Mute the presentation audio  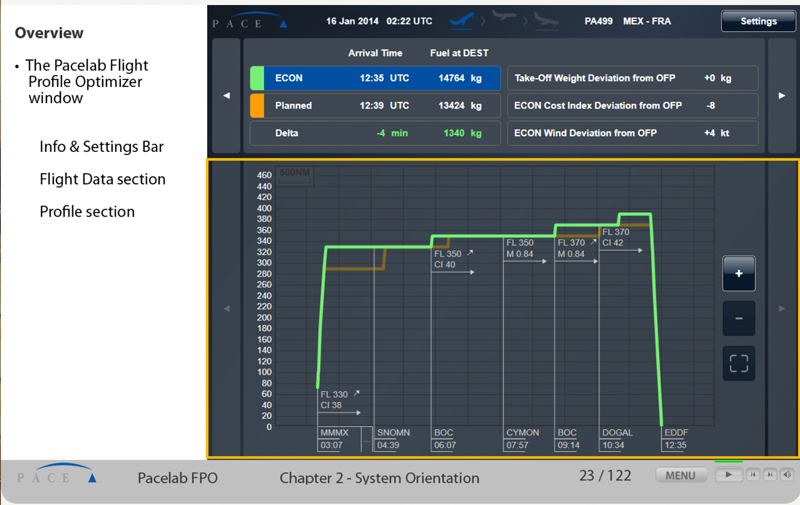(787, 475)
